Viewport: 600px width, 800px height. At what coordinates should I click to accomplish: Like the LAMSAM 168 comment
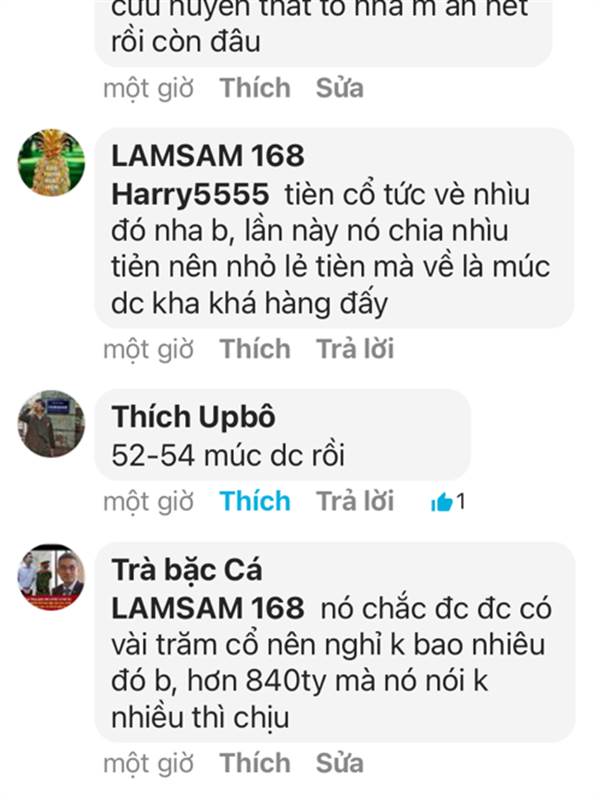tap(255, 349)
